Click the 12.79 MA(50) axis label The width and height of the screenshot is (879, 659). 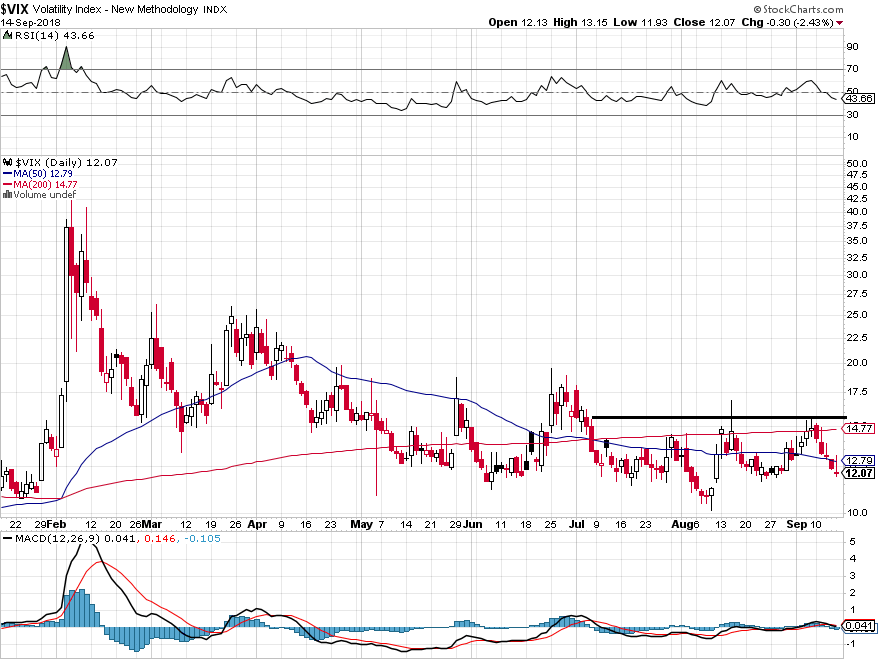click(859, 461)
